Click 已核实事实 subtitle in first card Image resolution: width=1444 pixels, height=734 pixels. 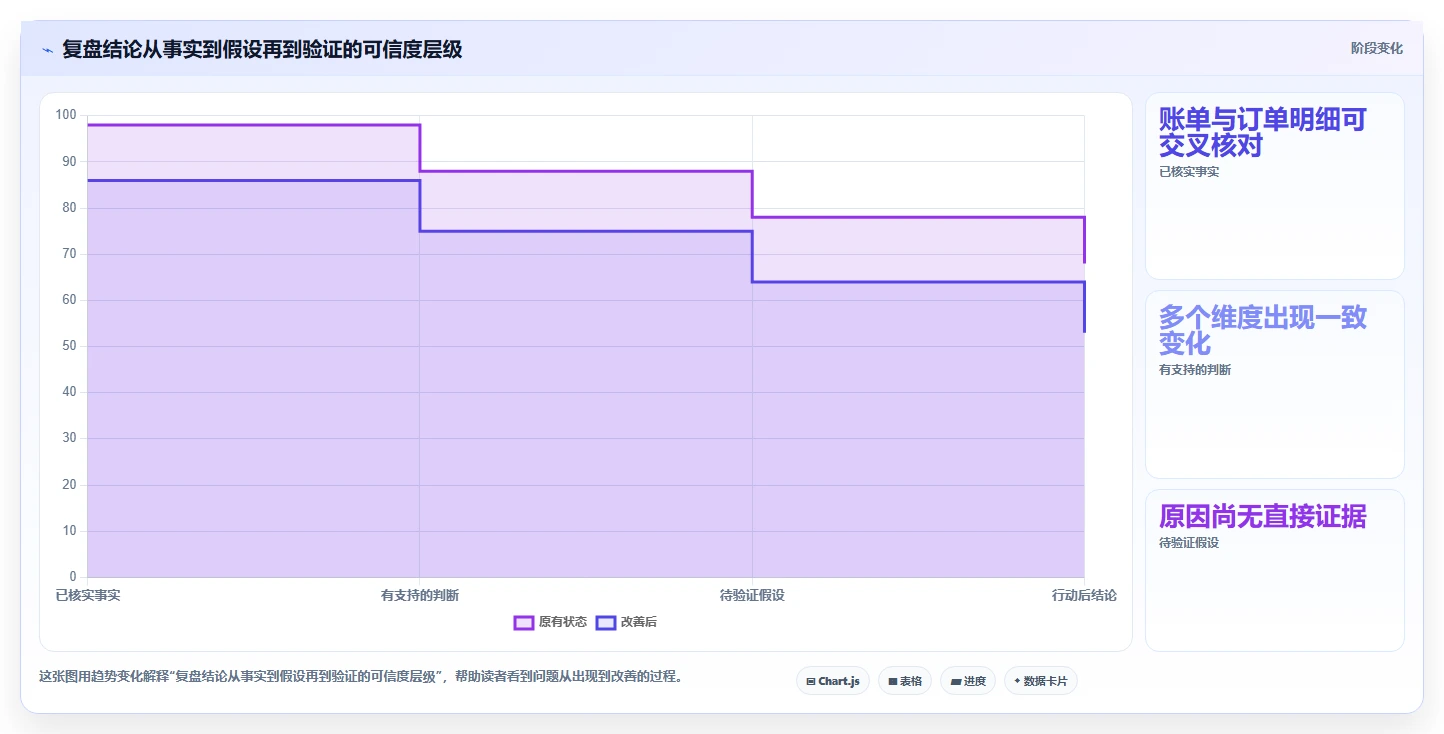1189,172
